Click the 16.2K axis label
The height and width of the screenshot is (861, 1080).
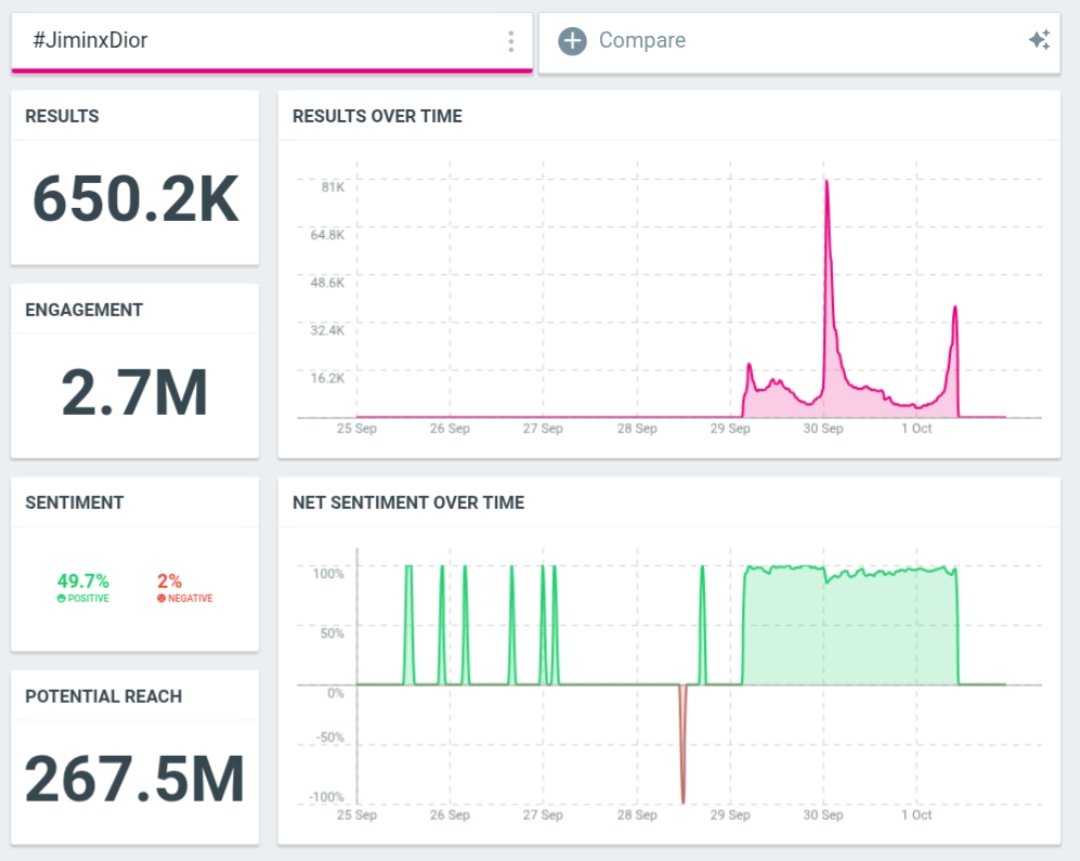pos(327,377)
